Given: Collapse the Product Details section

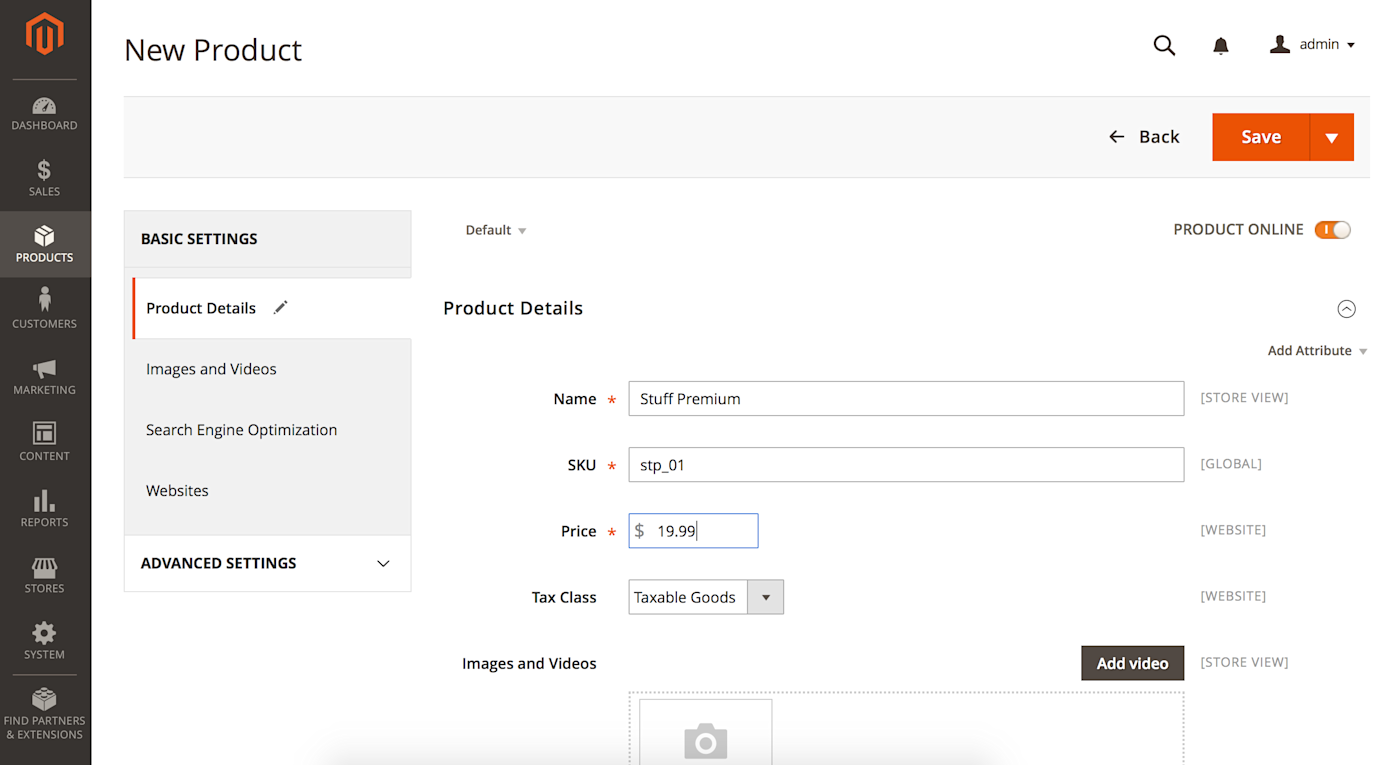Looking at the screenshot, I should (x=1346, y=309).
